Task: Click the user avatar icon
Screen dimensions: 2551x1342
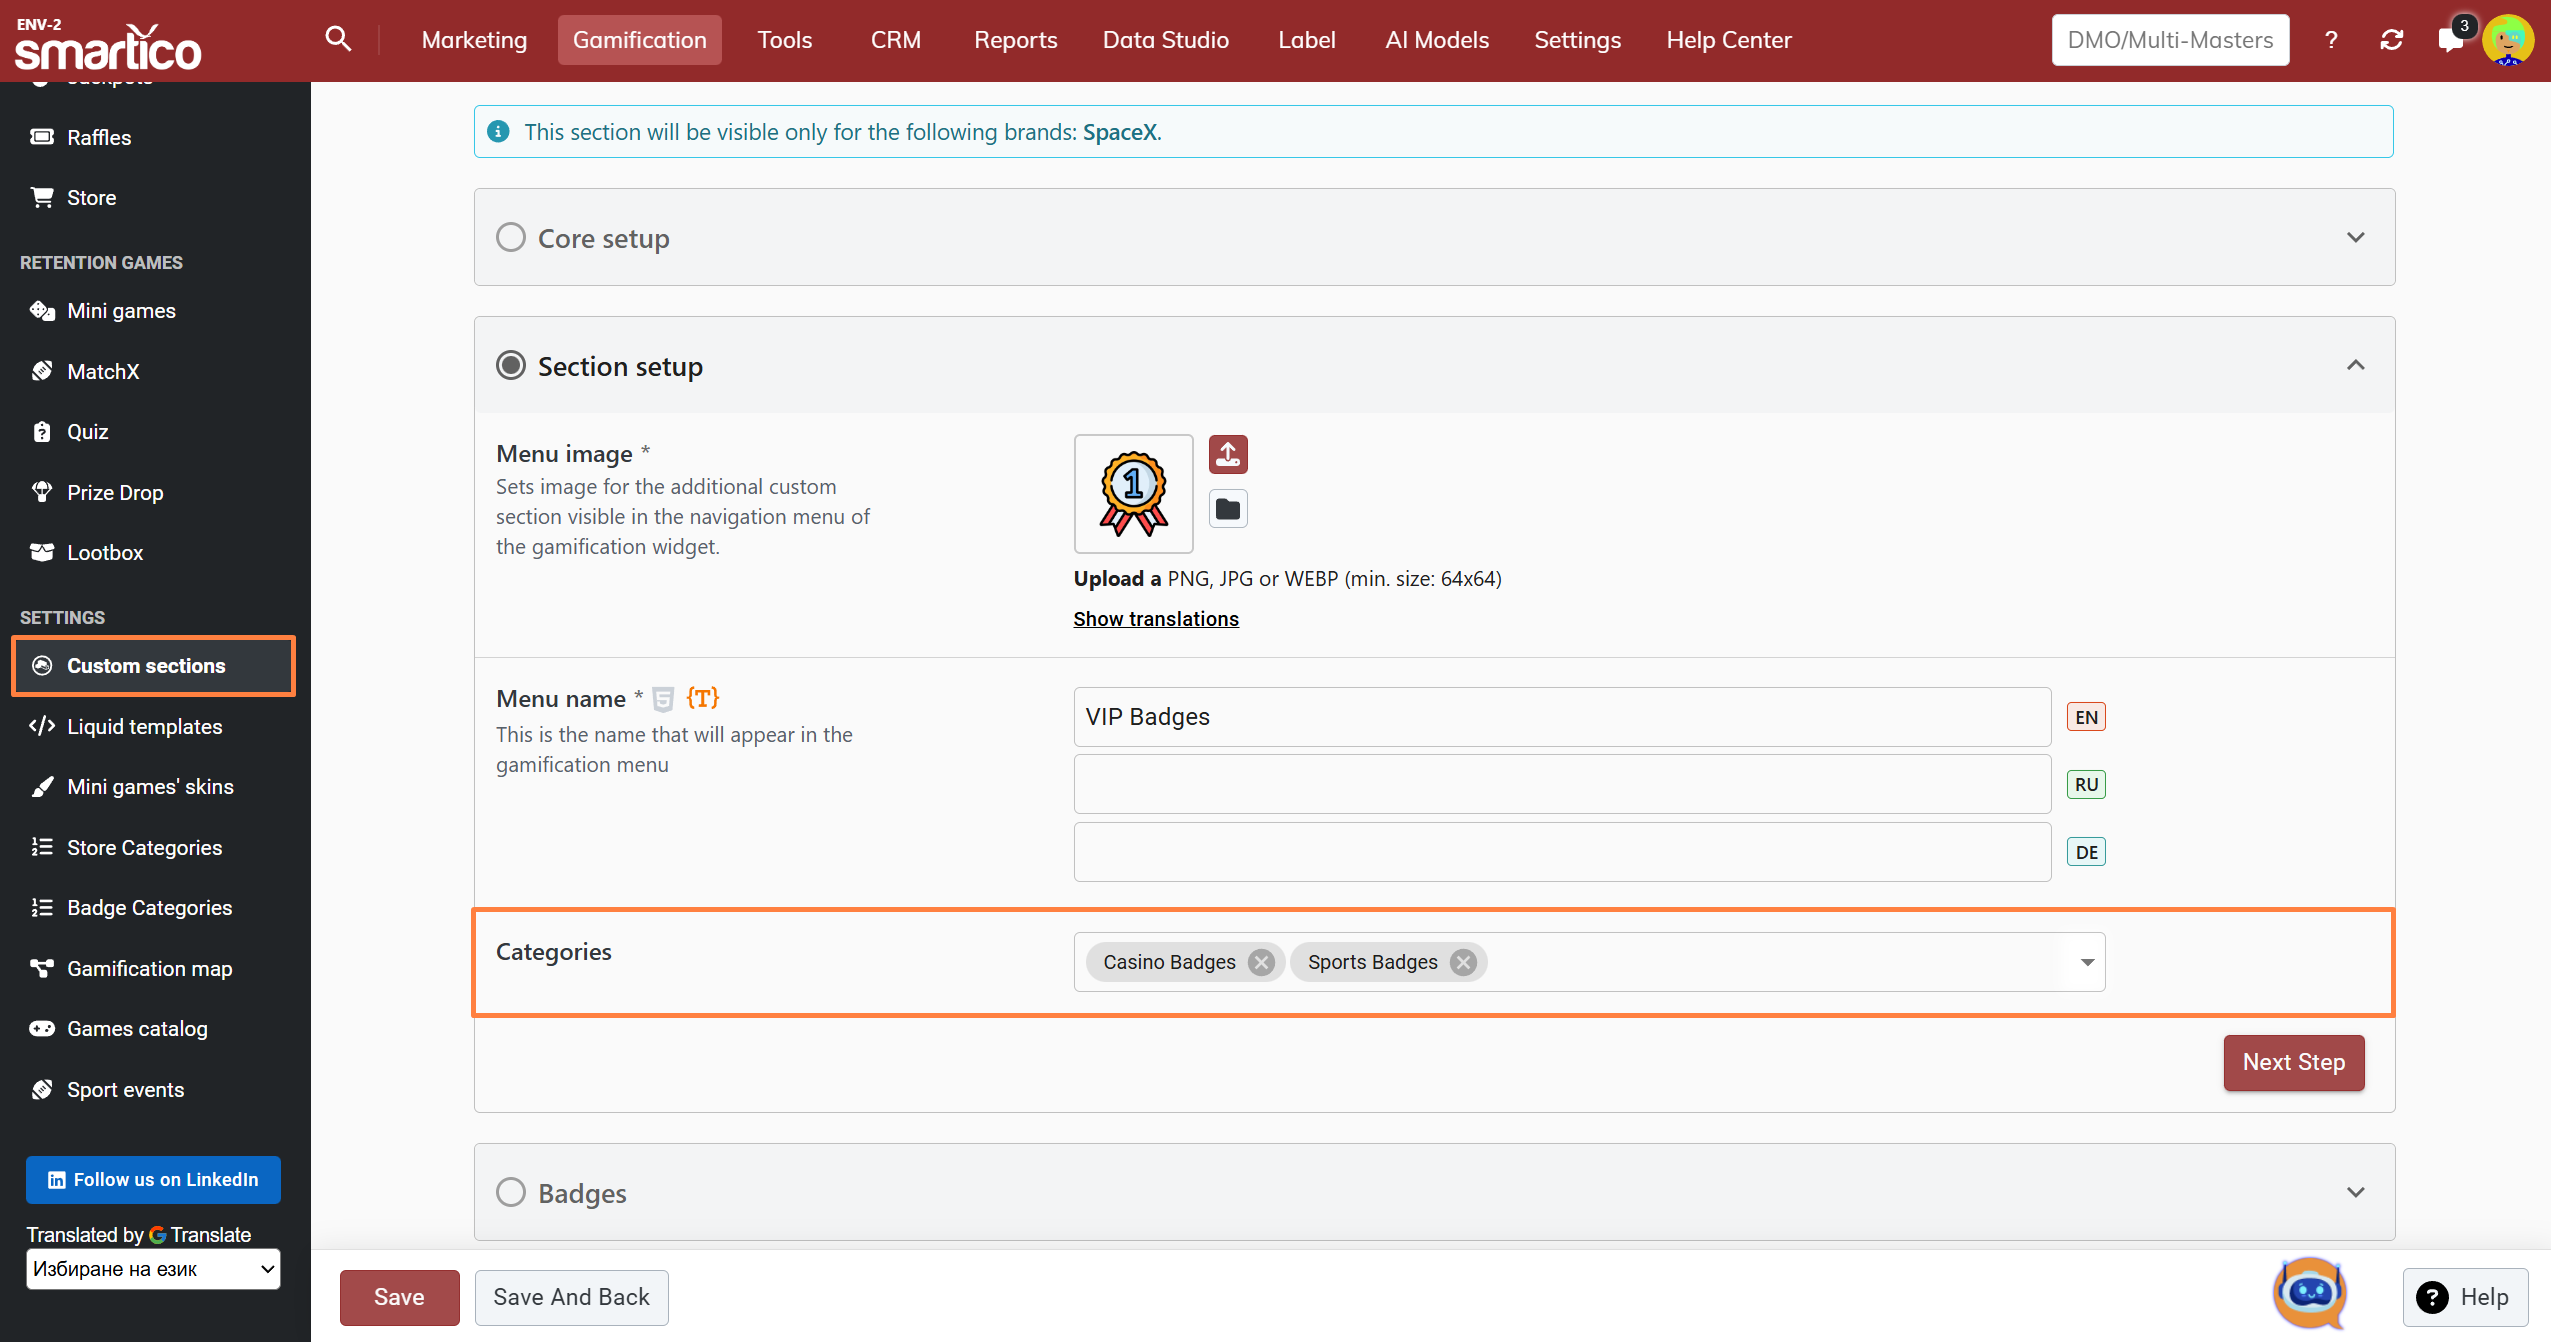Action: [2507, 40]
